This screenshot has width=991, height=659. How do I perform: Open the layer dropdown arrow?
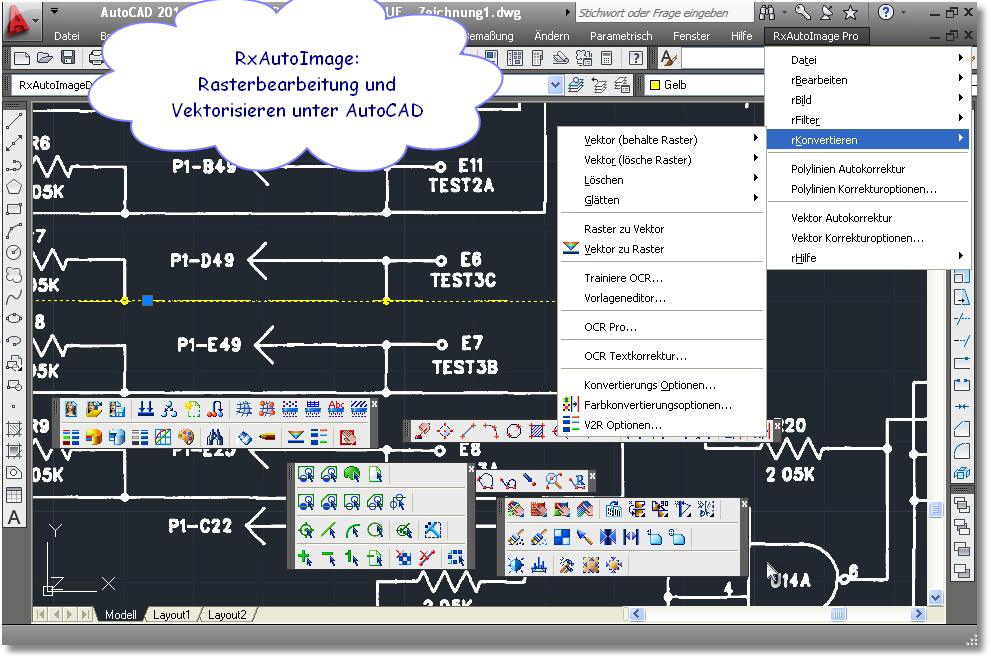pos(555,85)
